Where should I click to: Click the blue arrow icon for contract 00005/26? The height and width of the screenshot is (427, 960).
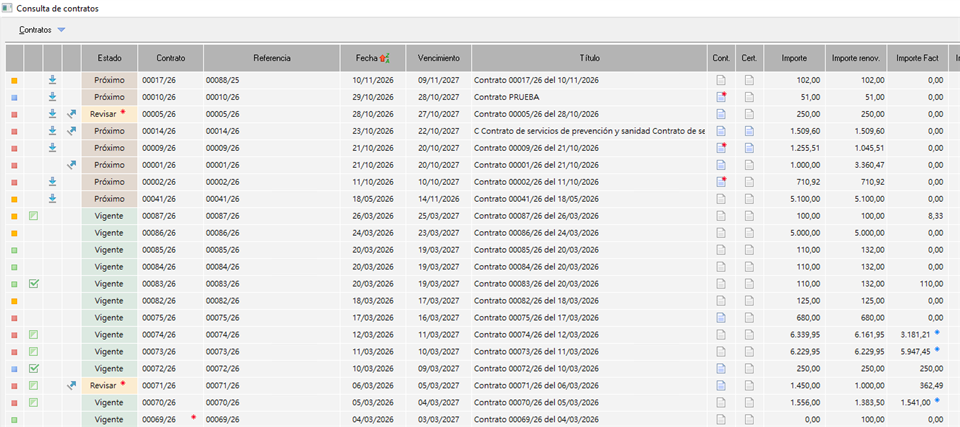pos(71,114)
